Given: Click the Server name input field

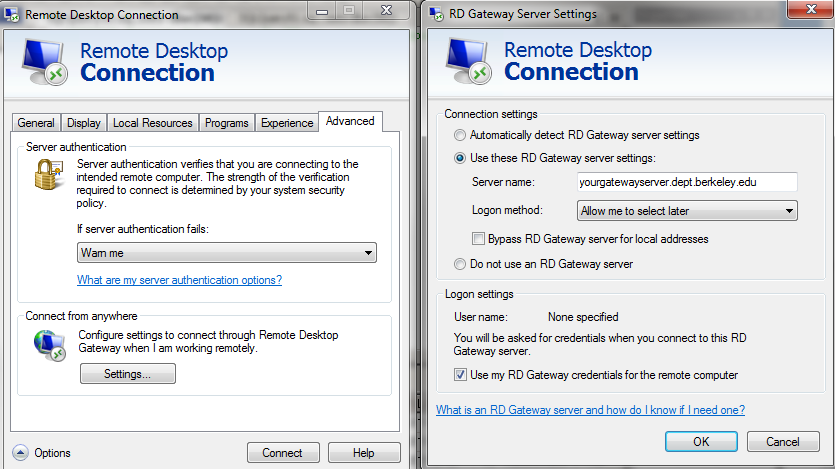Looking at the screenshot, I should pos(687,182).
